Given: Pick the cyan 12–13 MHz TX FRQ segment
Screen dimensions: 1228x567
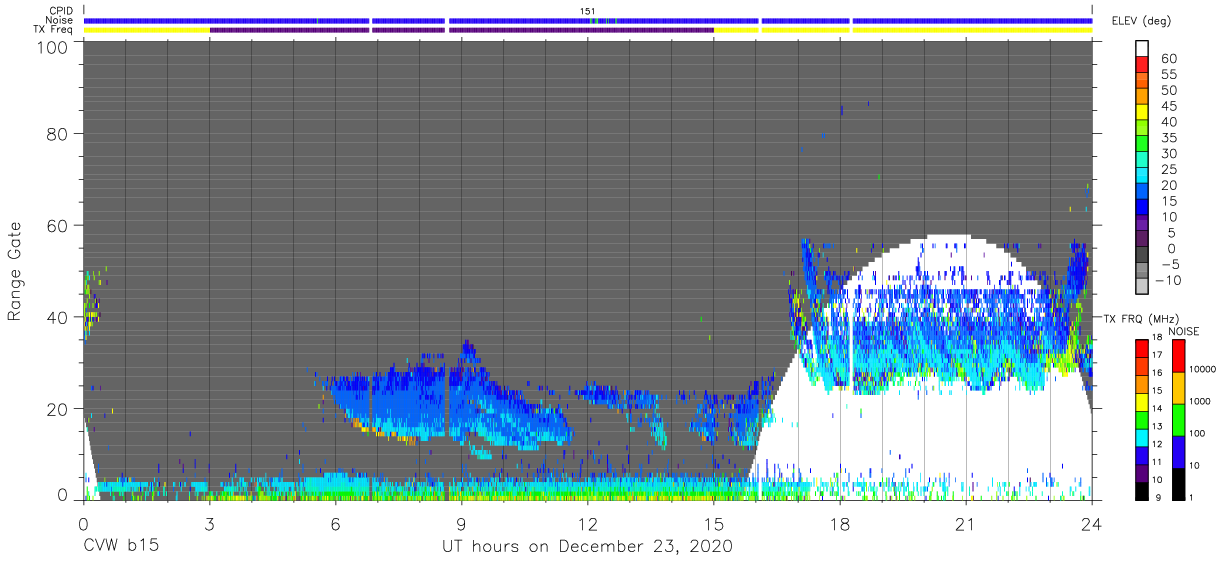Looking at the screenshot, I should point(1143,438).
